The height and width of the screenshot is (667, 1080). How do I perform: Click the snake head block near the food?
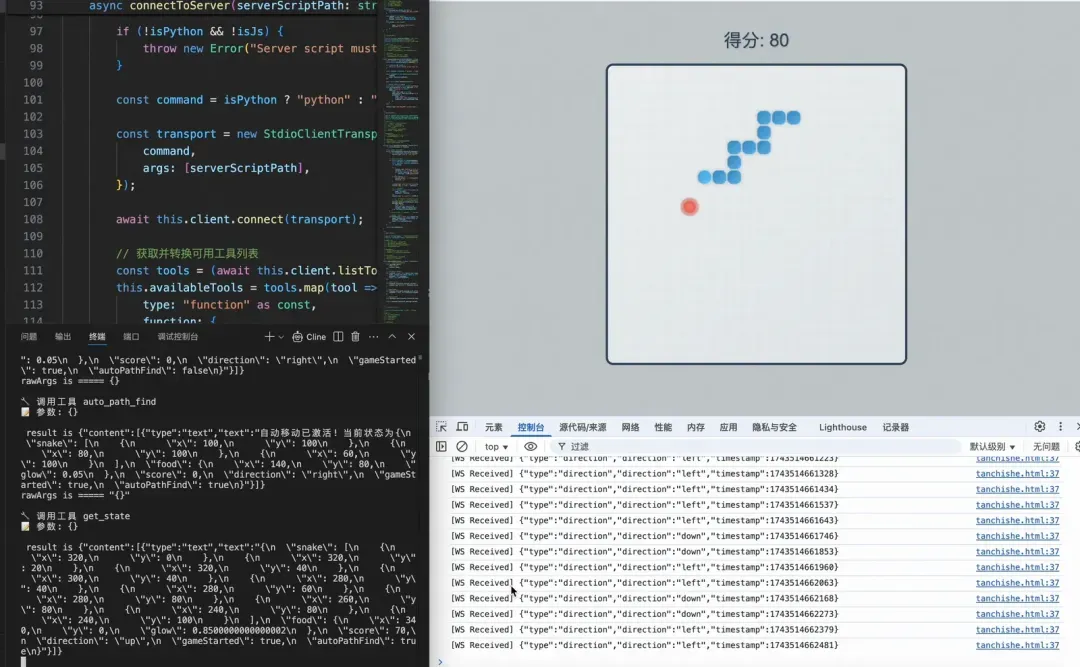pyautogui.click(x=704, y=177)
